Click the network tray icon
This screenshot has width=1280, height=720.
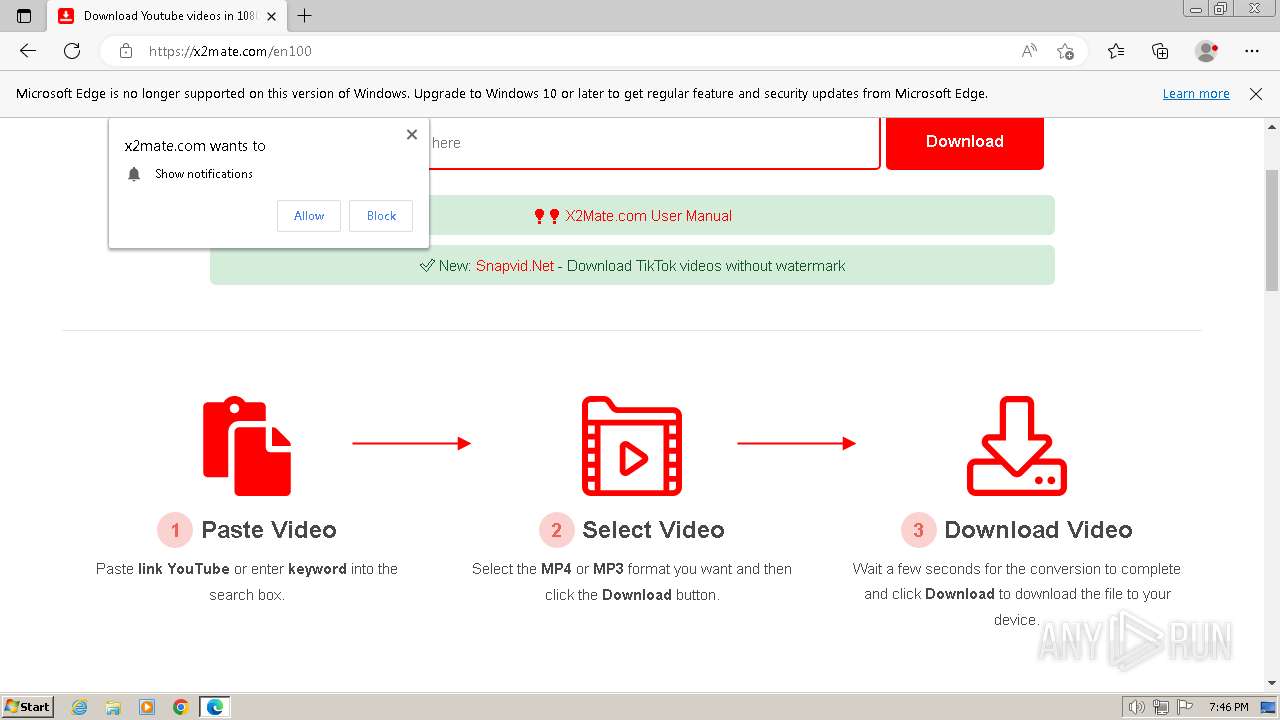(1161, 707)
